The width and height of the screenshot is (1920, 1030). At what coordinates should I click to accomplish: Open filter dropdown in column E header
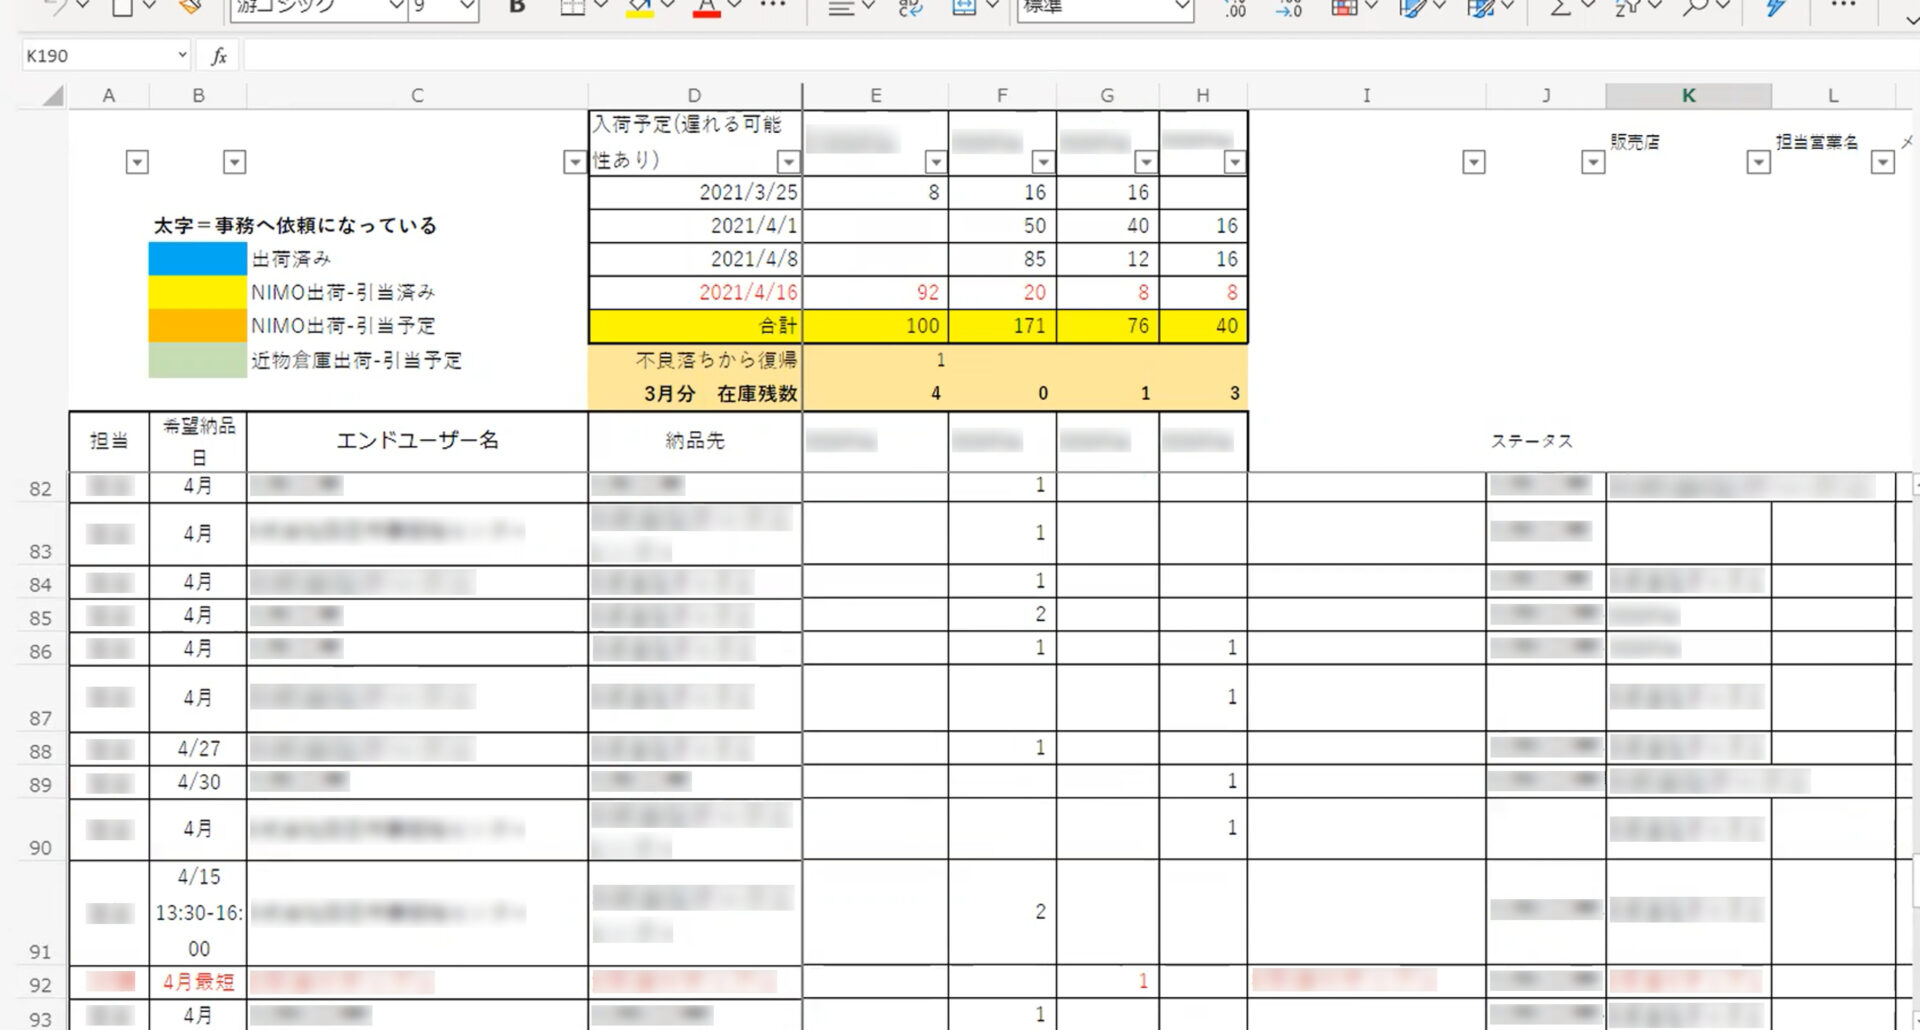click(x=935, y=162)
